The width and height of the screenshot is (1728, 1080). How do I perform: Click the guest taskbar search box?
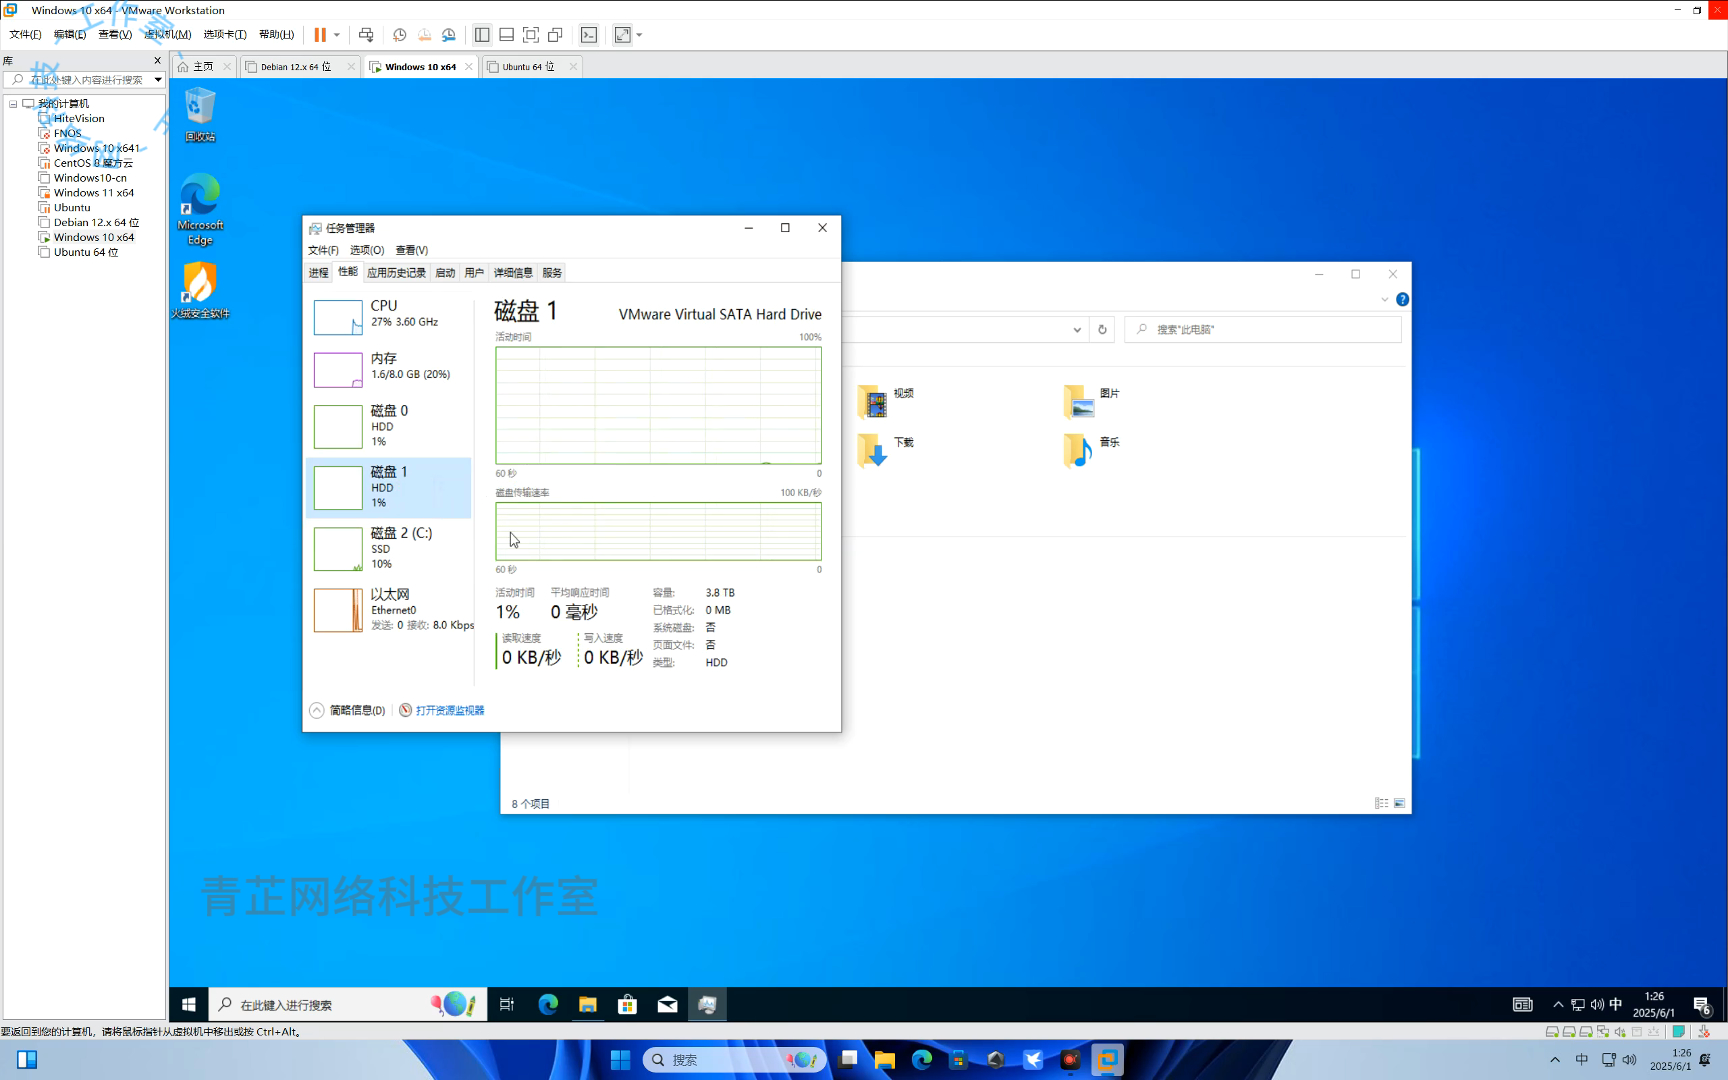click(x=348, y=1005)
